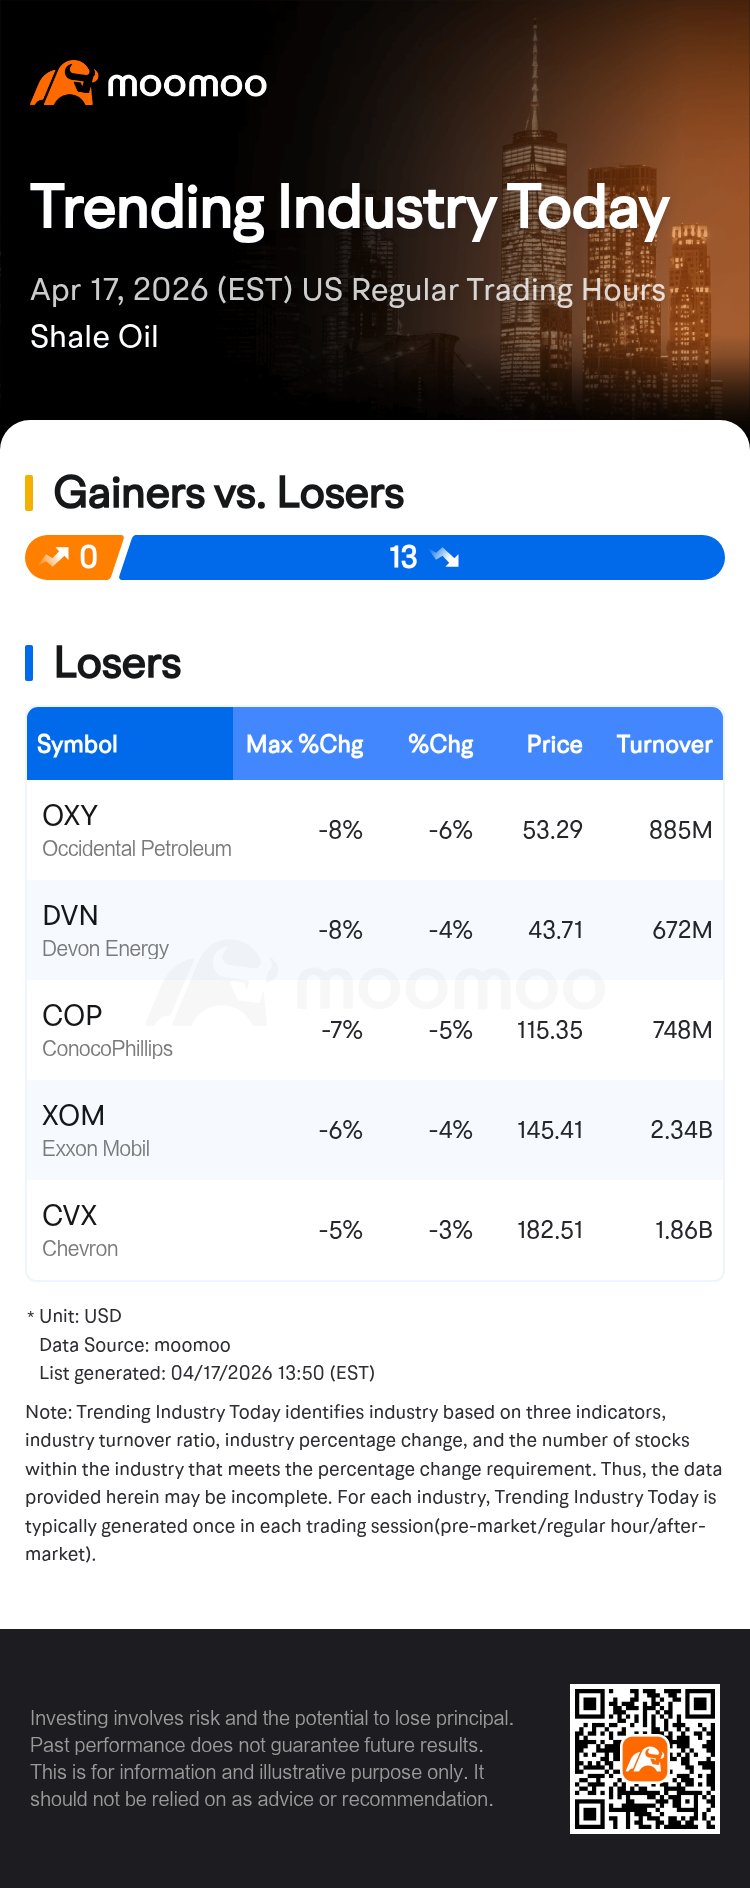The image size is (750, 1888).
Task: Click the gainers up-arrow icon
Action: pos(55,557)
